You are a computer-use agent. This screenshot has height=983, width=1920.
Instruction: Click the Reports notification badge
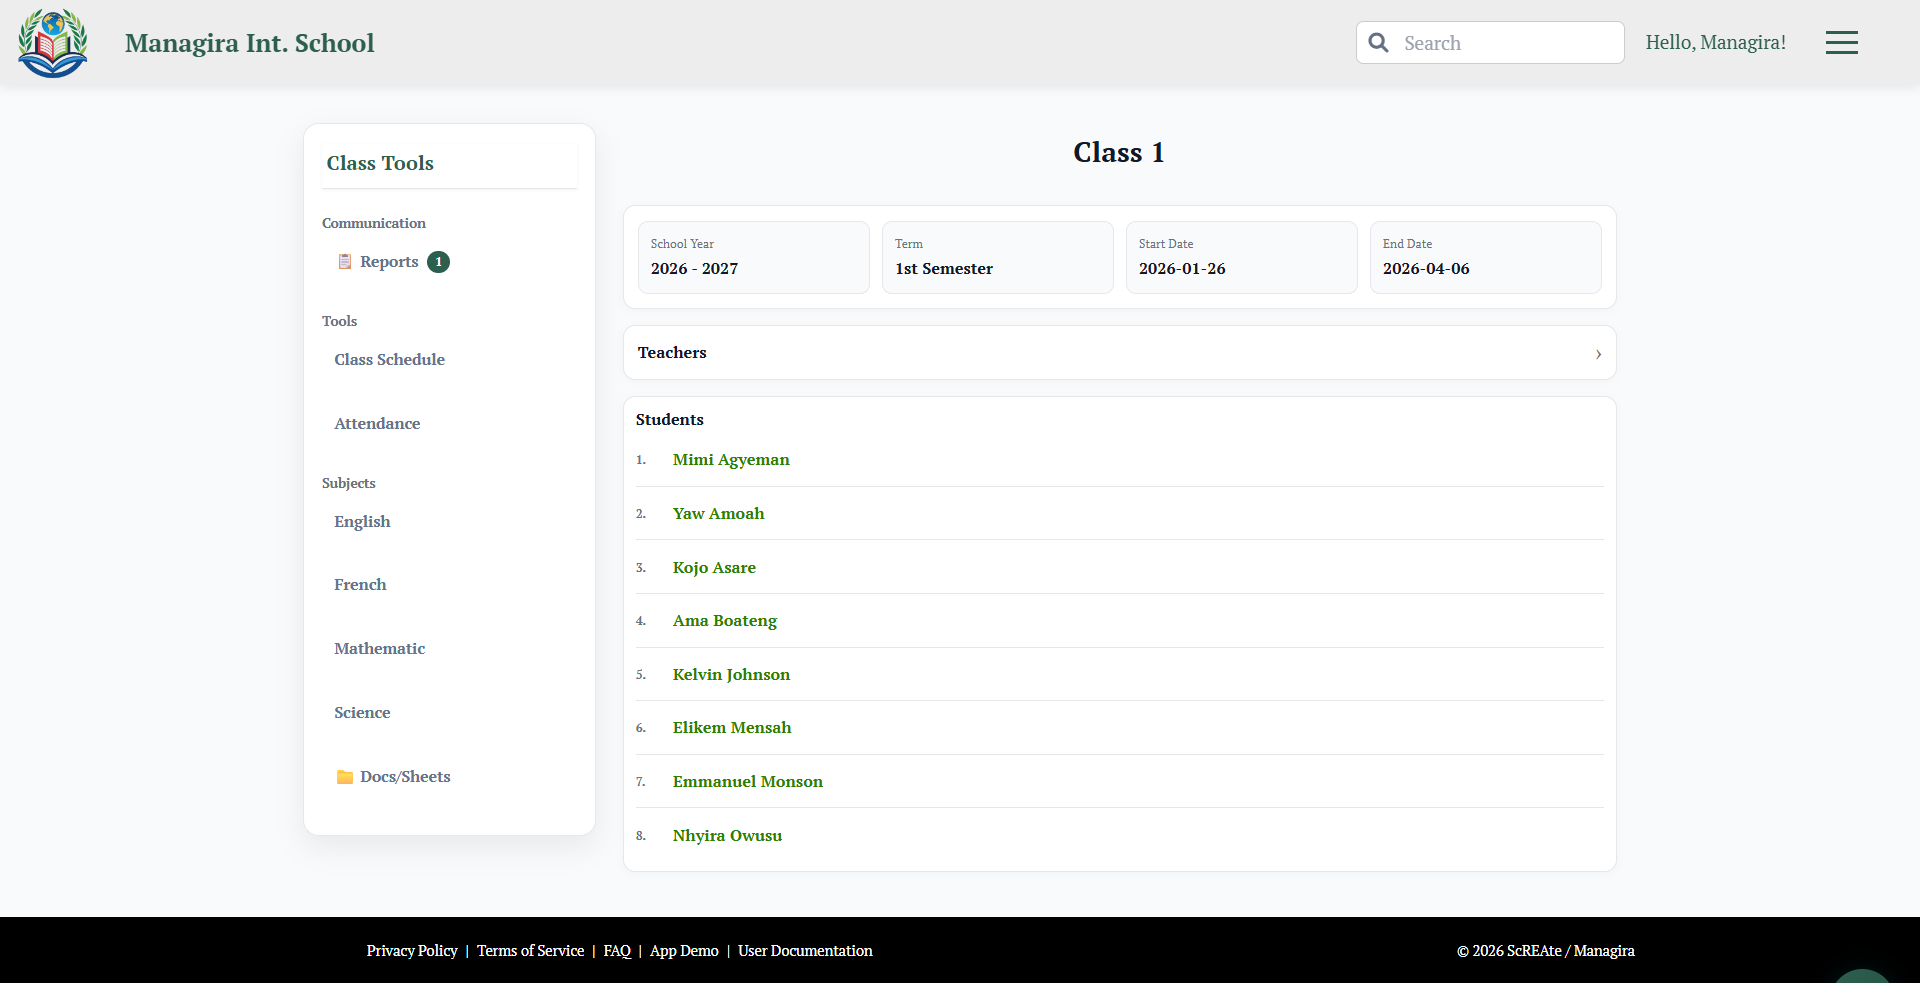(x=438, y=261)
